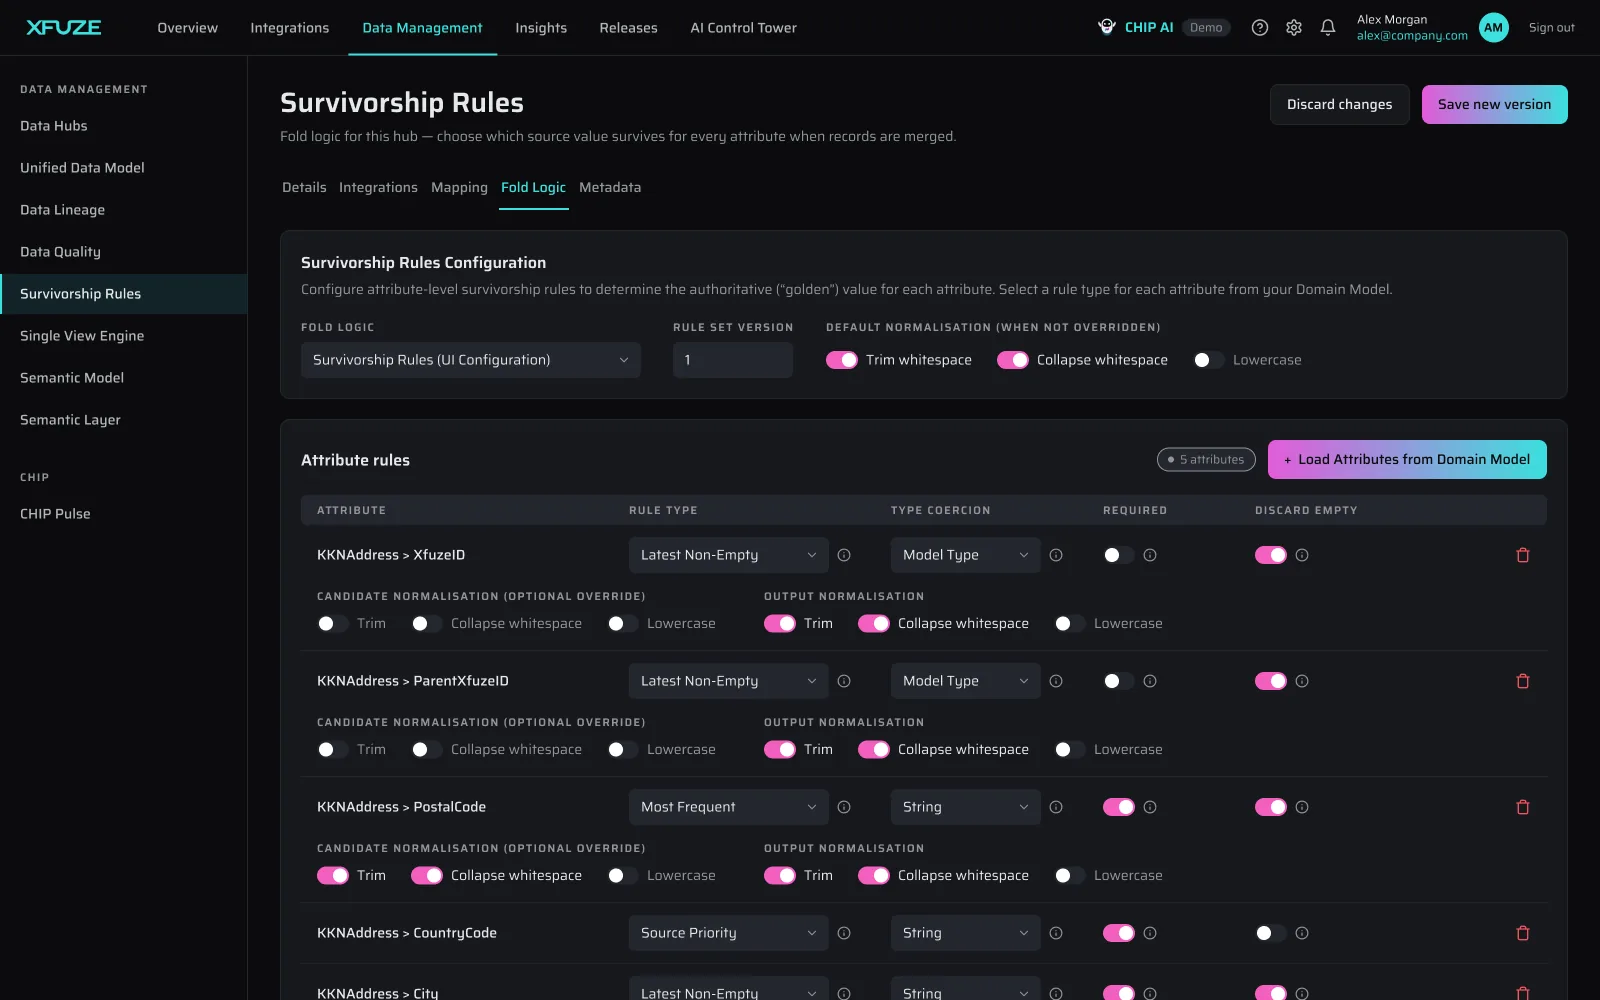Switch to the Metadata tab

(x=610, y=187)
